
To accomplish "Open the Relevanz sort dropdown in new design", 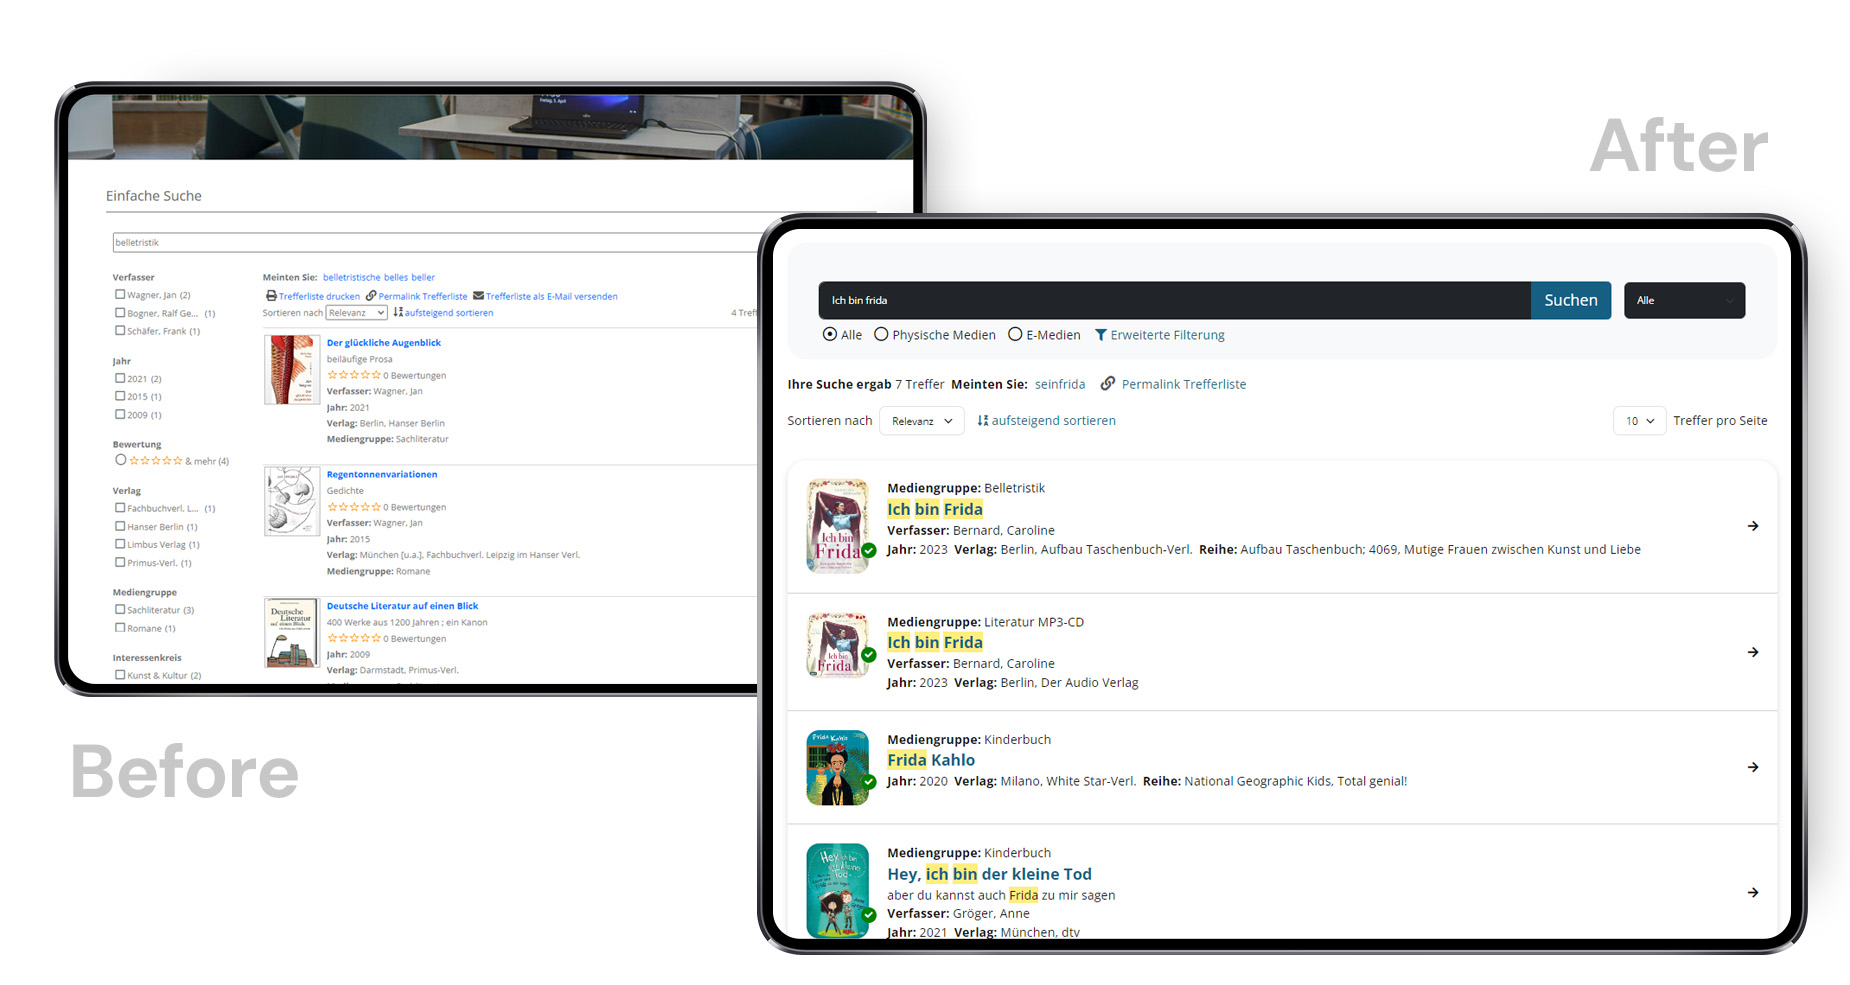I will 921,421.
